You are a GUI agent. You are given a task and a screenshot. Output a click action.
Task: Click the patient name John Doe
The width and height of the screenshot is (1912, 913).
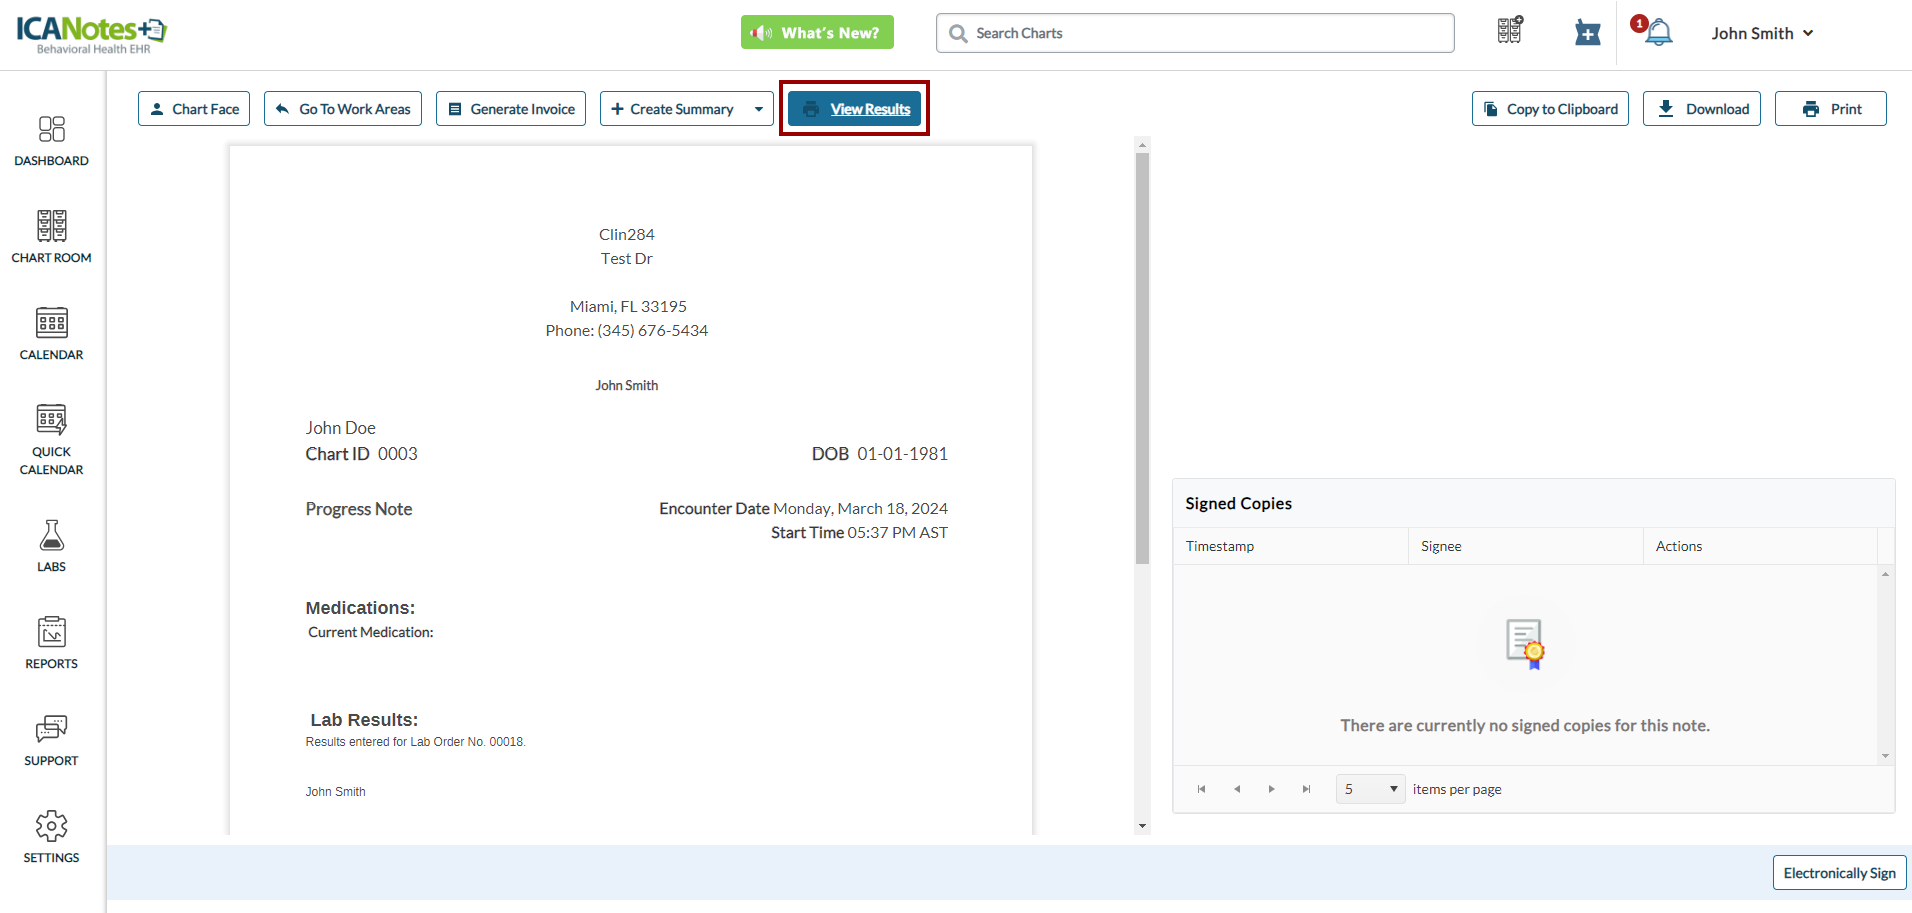(x=340, y=428)
